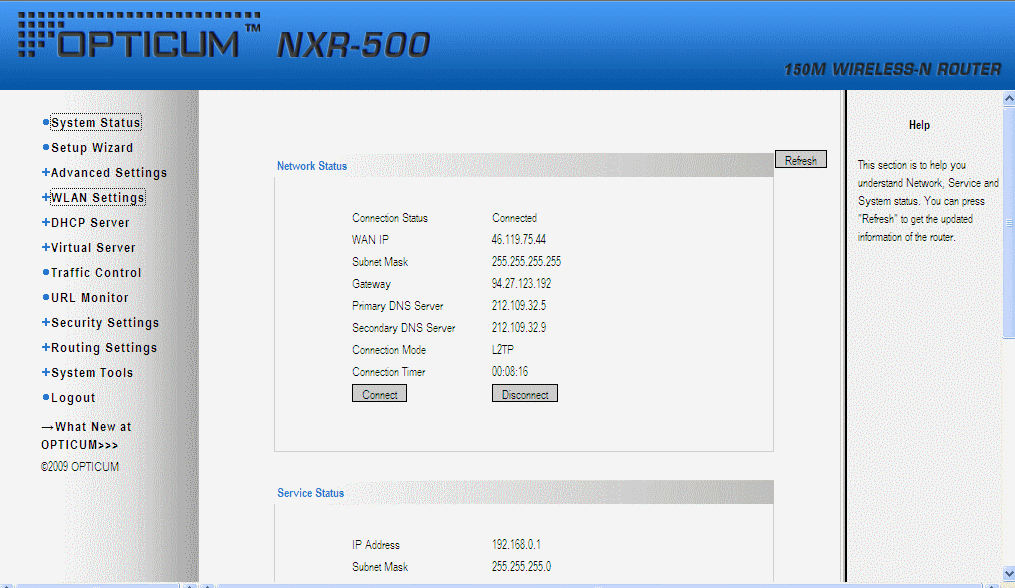1015x588 pixels.
Task: Open the System Status page
Action: pos(96,122)
